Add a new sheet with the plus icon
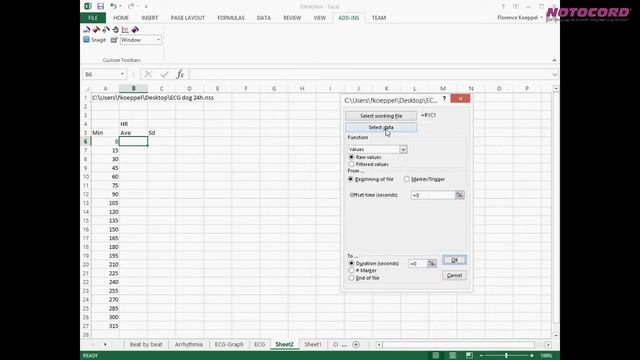640x360 pixels. (356, 344)
